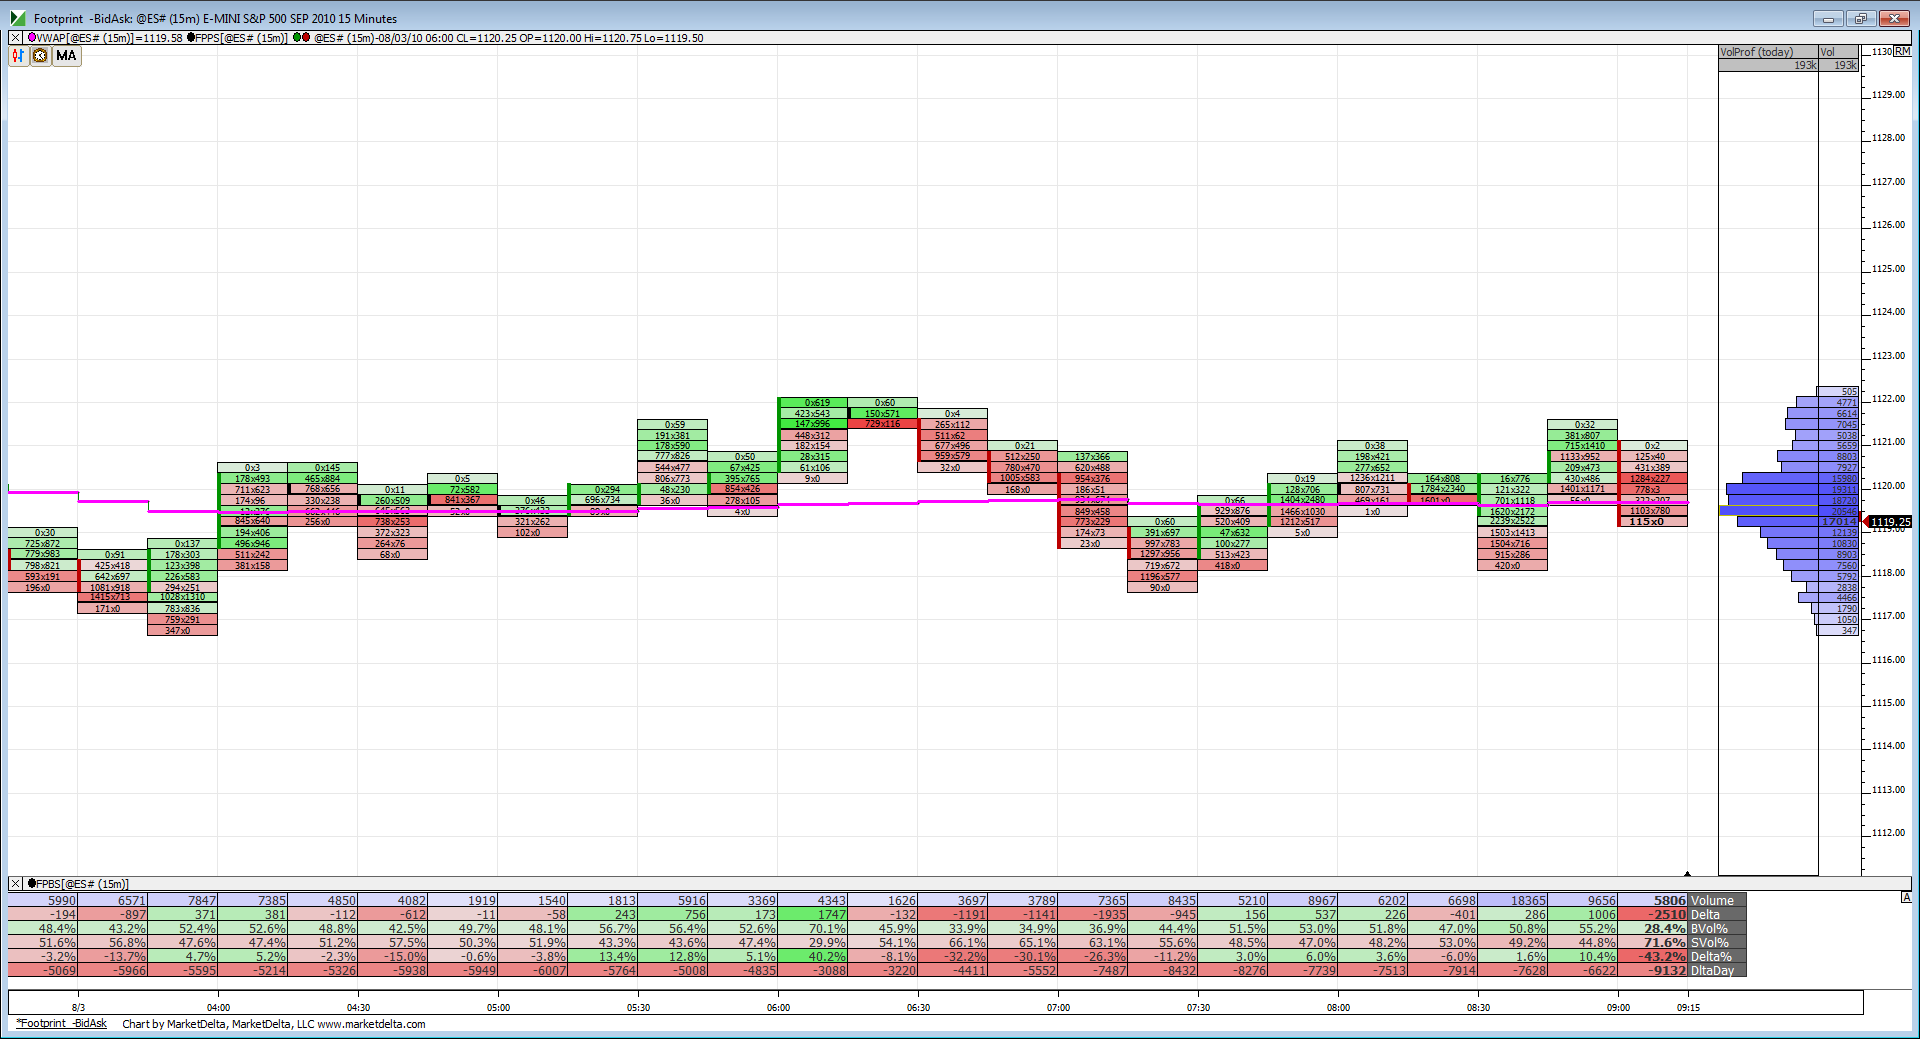
Task: Click the 18365 volume cell
Action: click(x=1513, y=901)
